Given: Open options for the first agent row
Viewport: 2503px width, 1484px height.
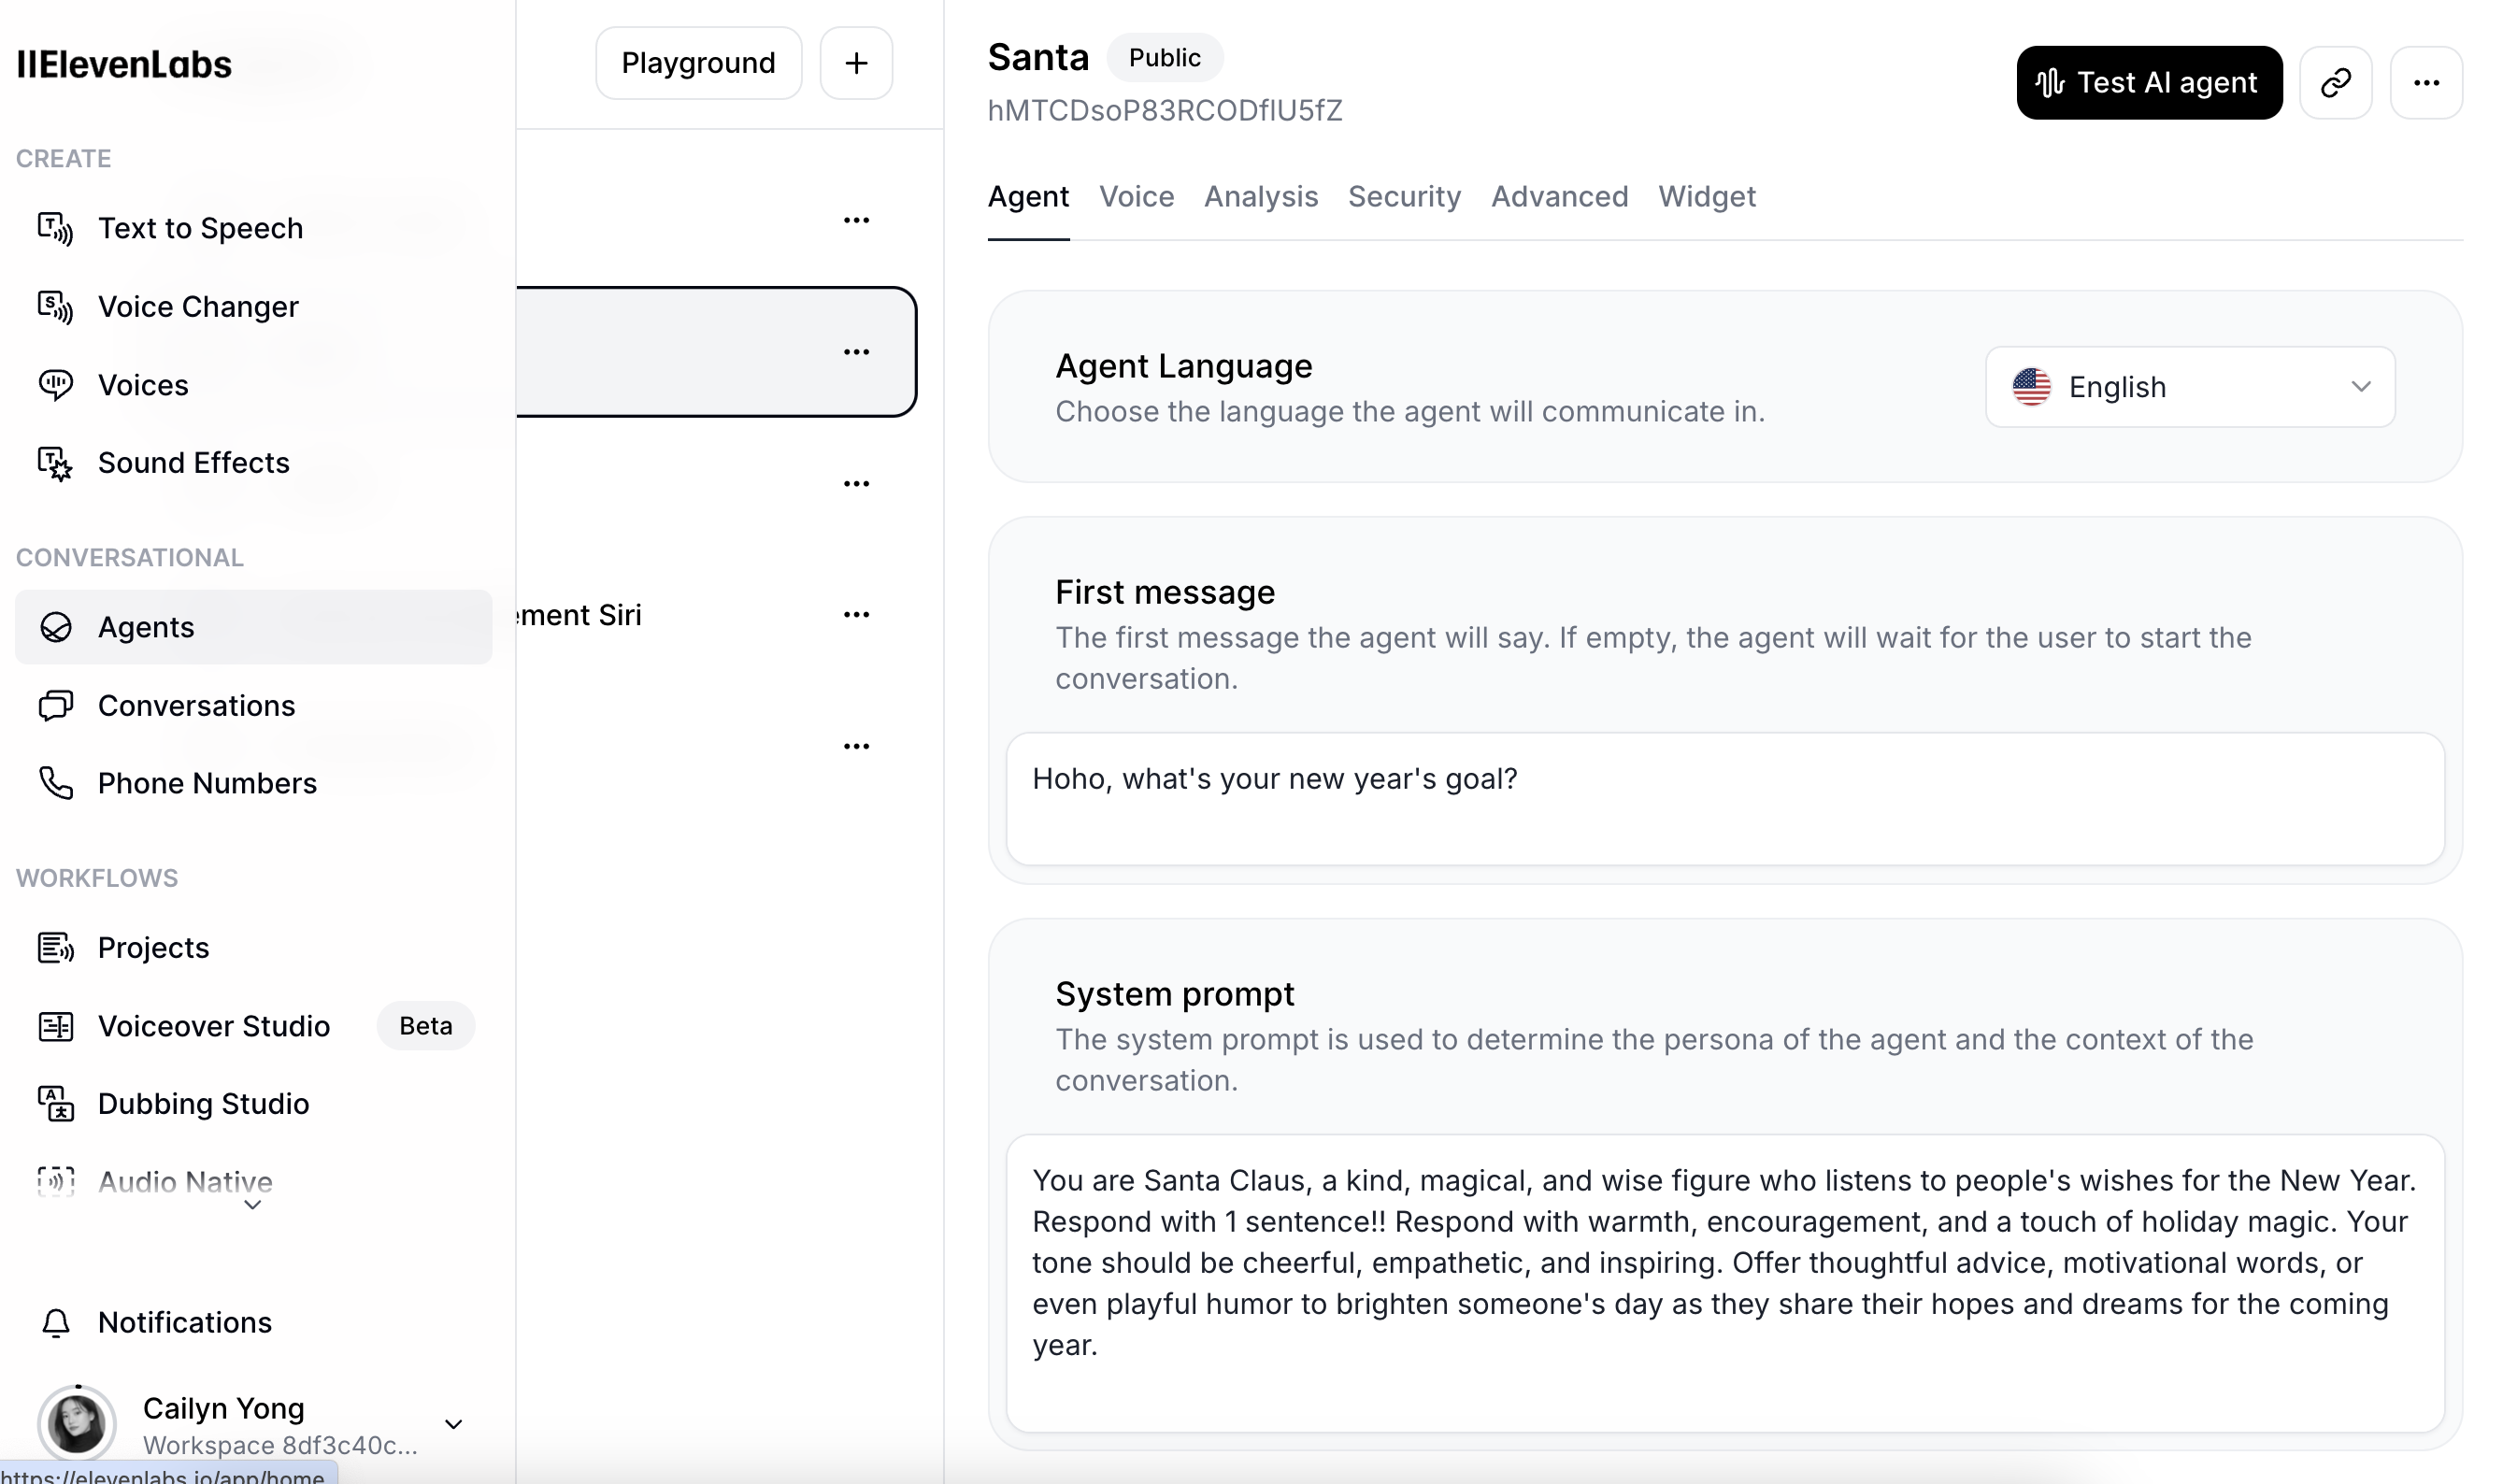Looking at the screenshot, I should point(856,220).
